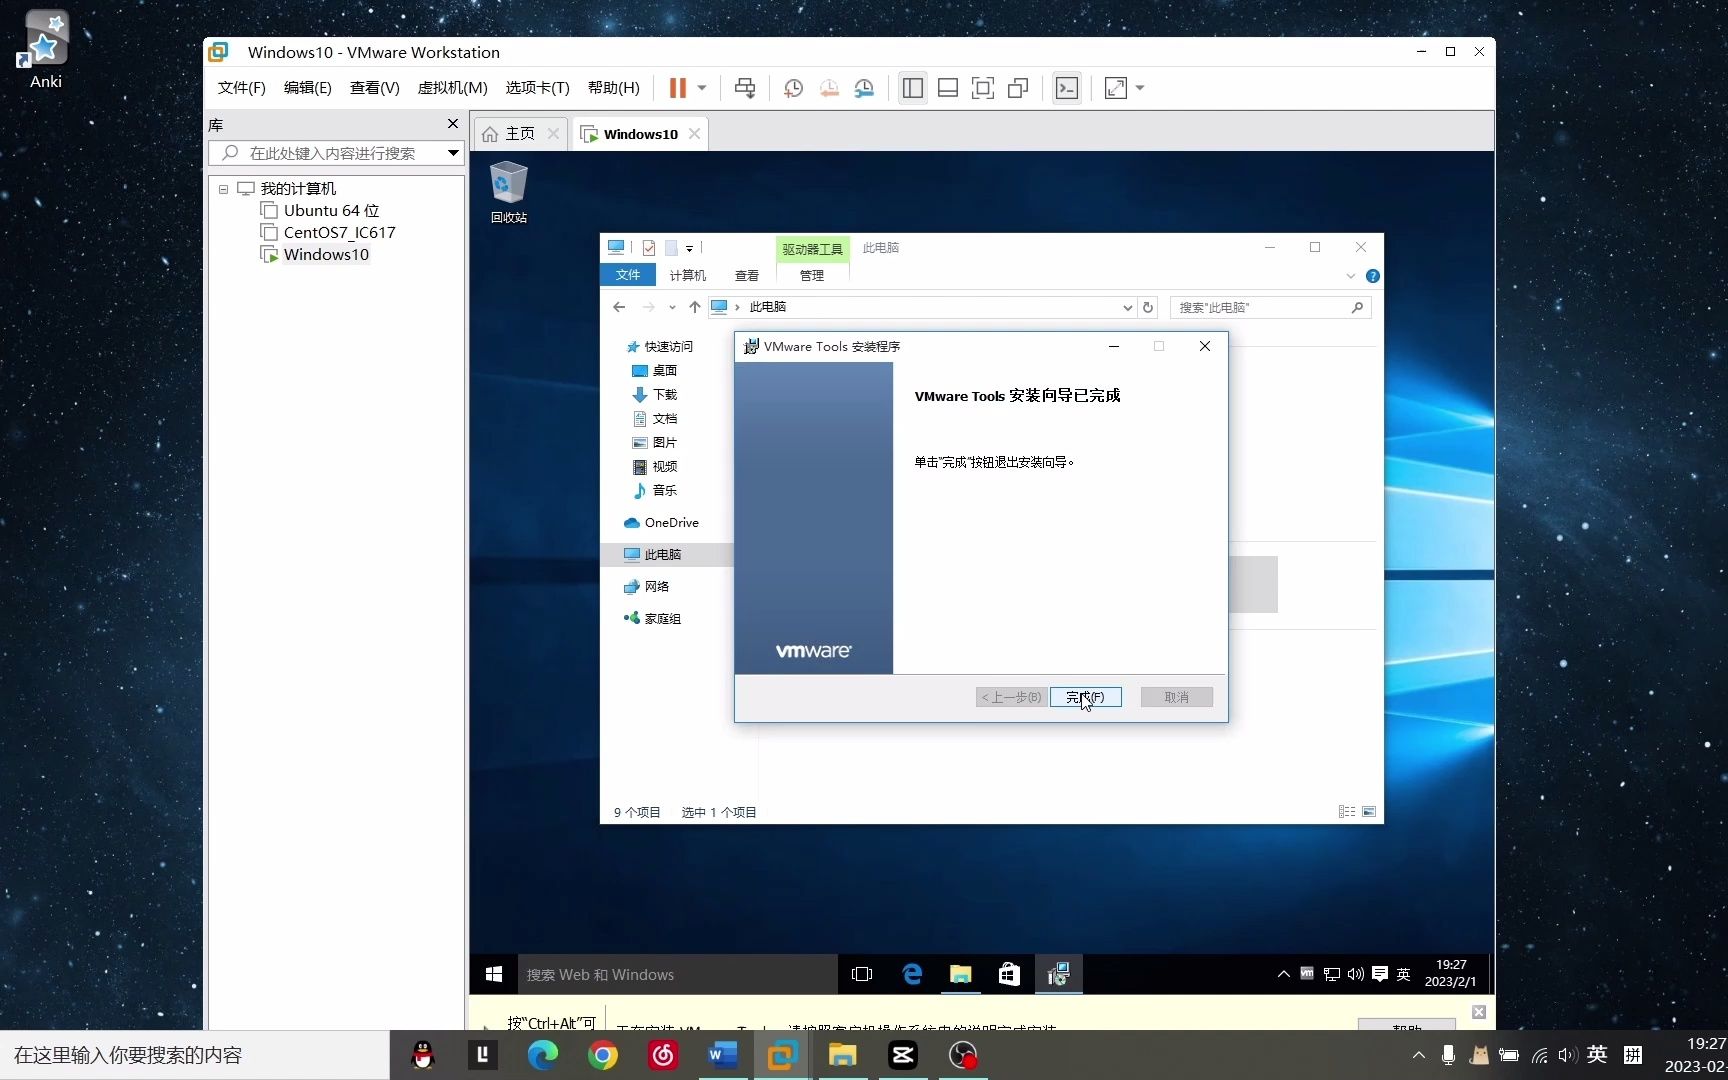Close the Windows10 tab
The width and height of the screenshot is (1728, 1080).
(694, 133)
